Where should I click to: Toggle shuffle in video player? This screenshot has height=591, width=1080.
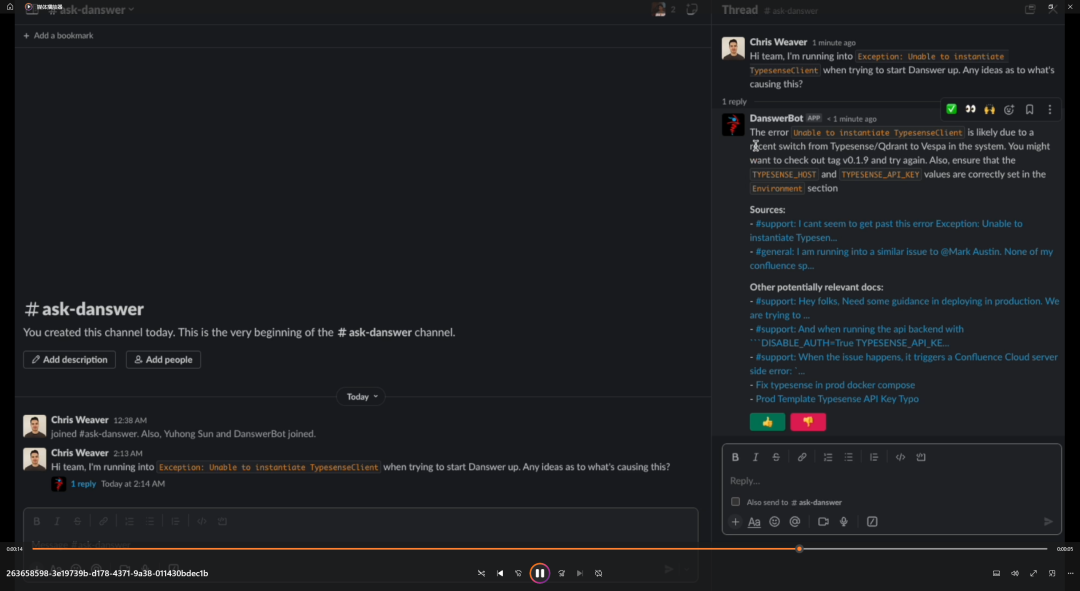click(x=481, y=573)
